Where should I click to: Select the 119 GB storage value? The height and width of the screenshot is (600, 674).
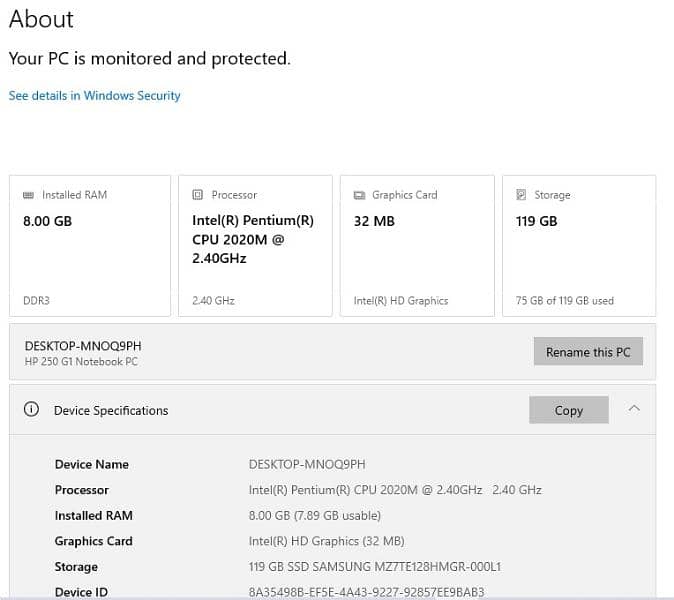[x=536, y=221]
